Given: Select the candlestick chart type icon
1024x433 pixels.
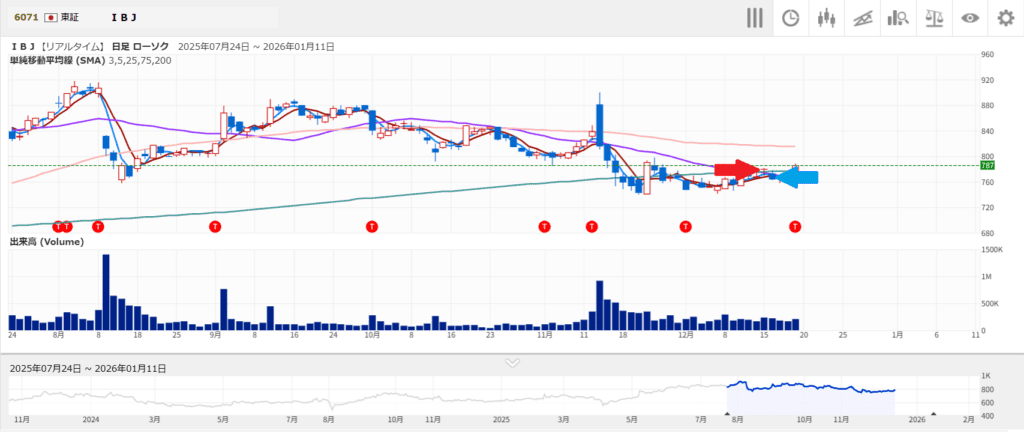Looking at the screenshot, I should pos(826,18).
